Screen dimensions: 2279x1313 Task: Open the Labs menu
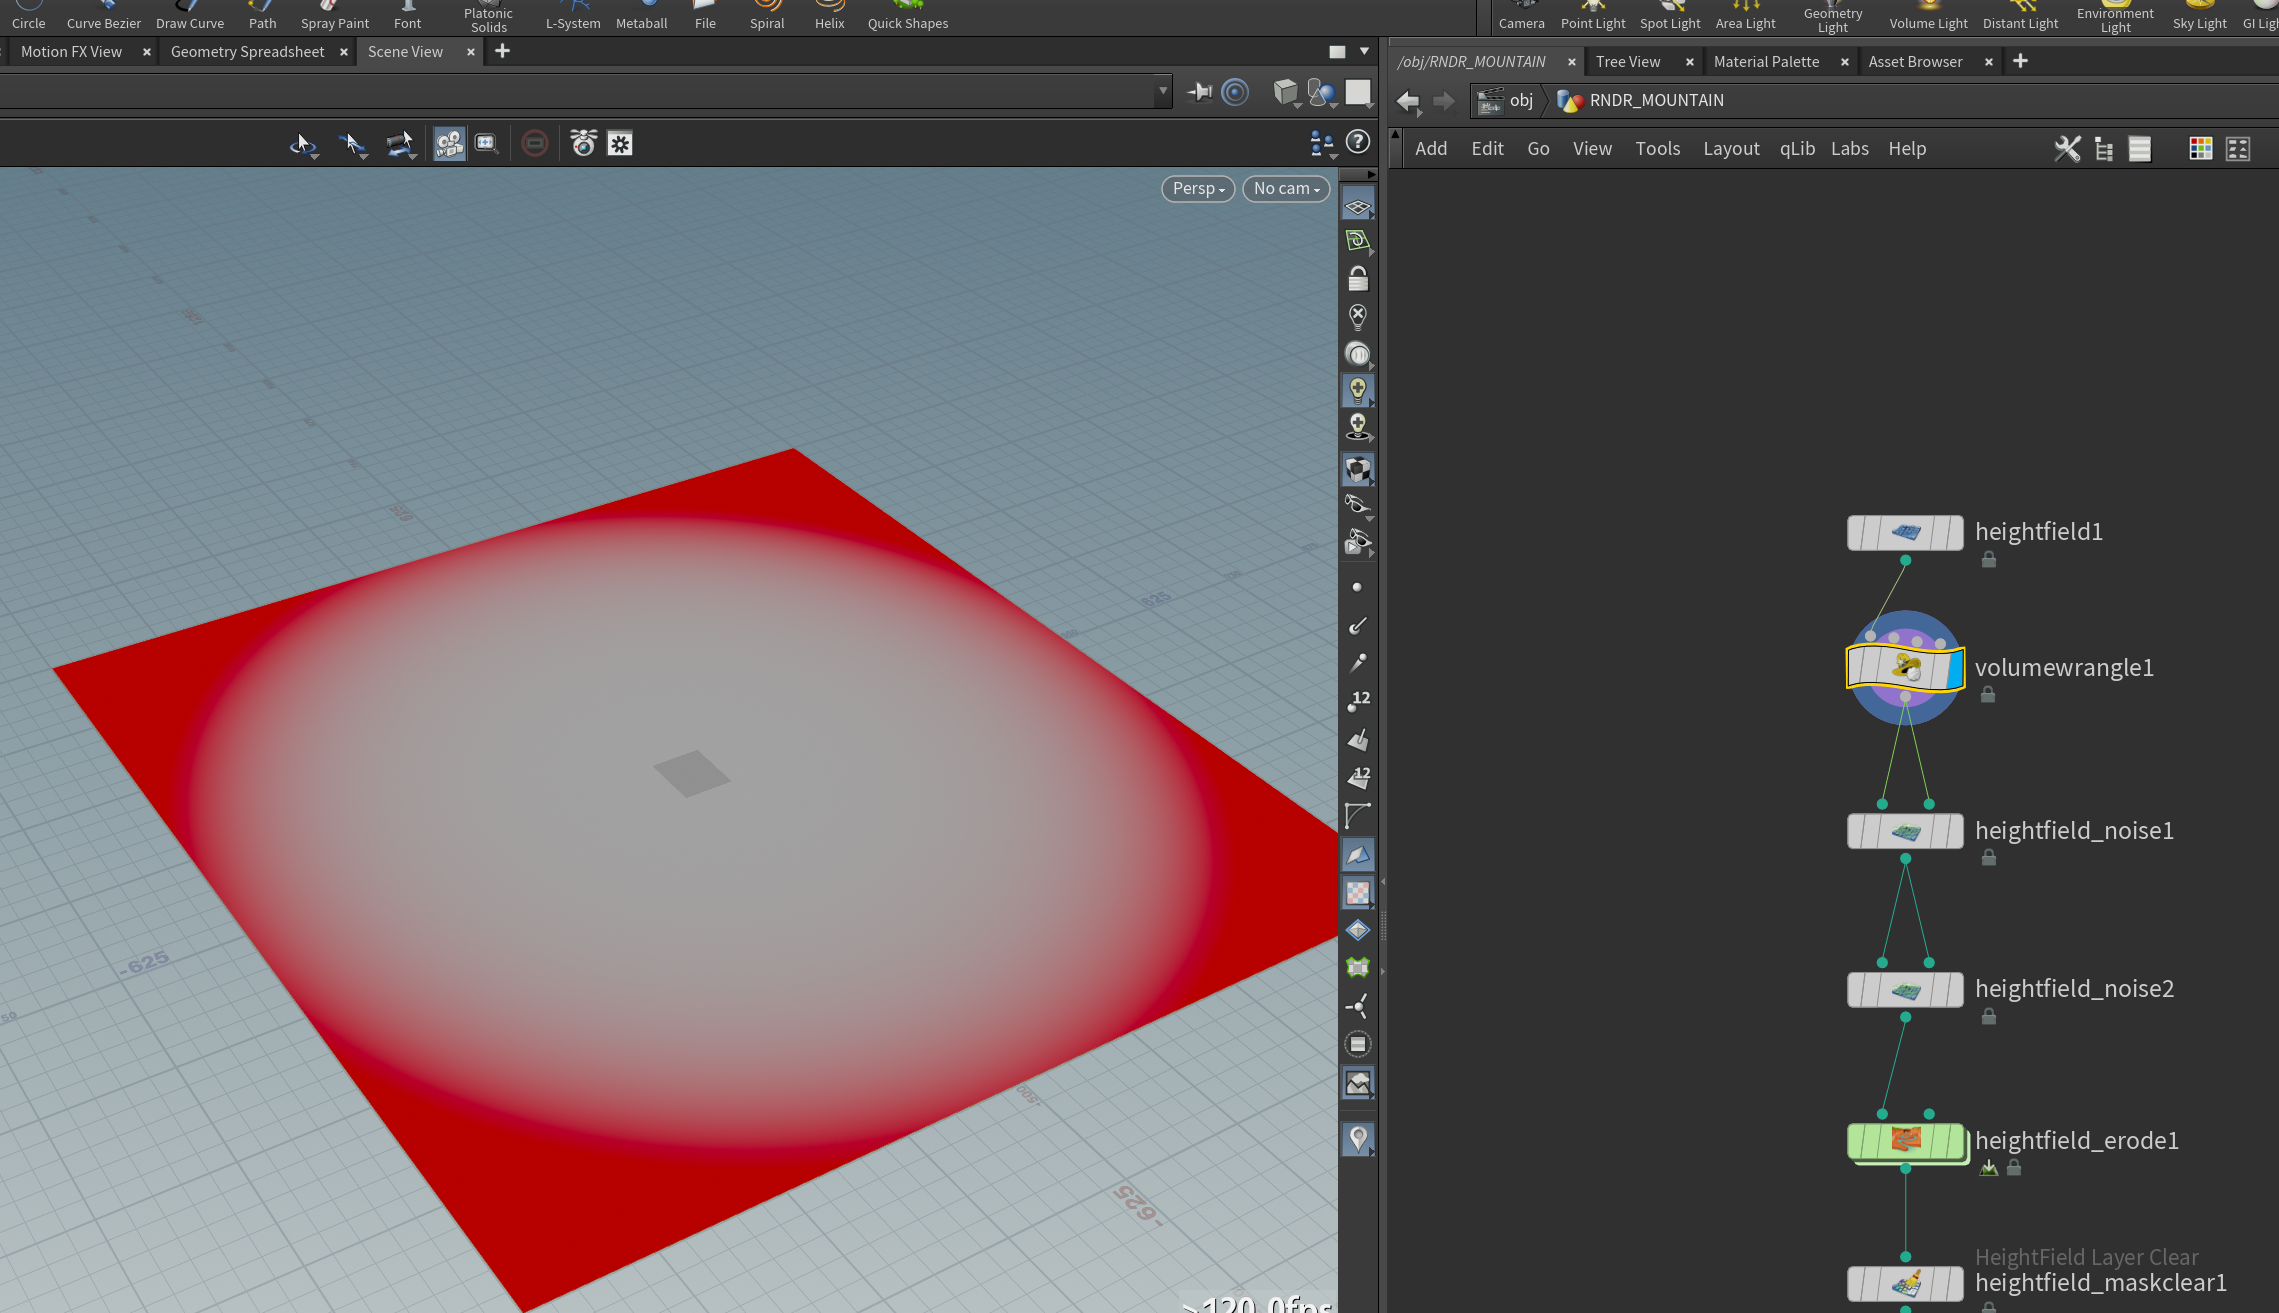click(1849, 149)
